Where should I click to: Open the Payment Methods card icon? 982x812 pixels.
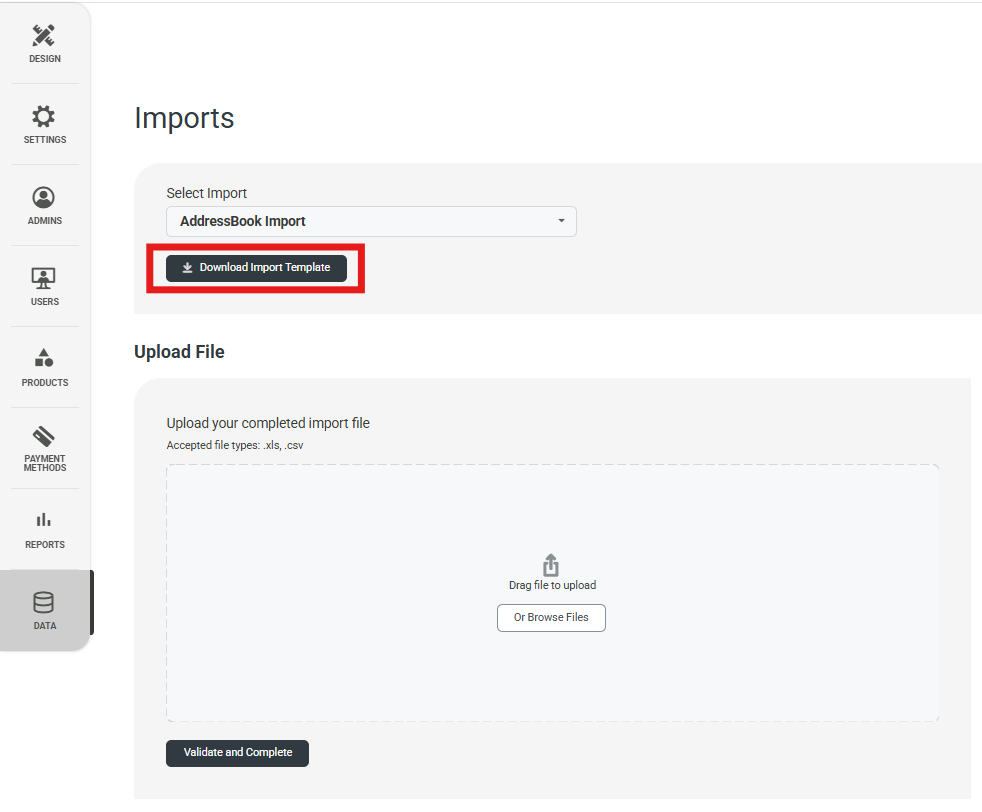(x=44, y=437)
